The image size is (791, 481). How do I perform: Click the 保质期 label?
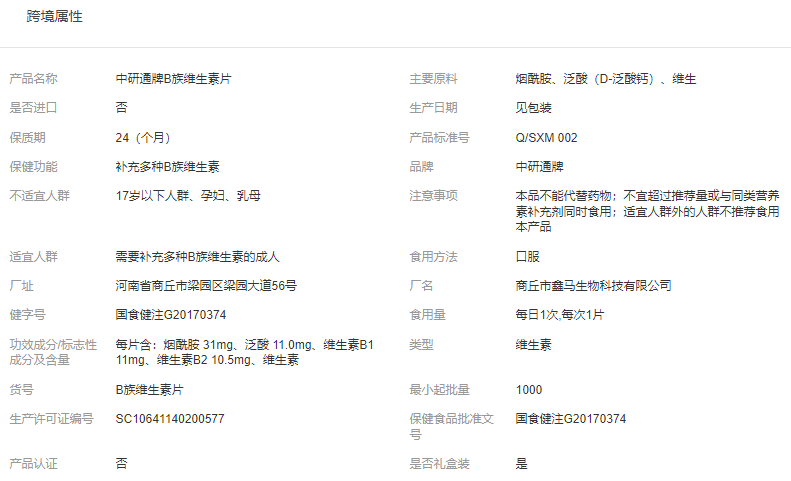click(x=28, y=138)
